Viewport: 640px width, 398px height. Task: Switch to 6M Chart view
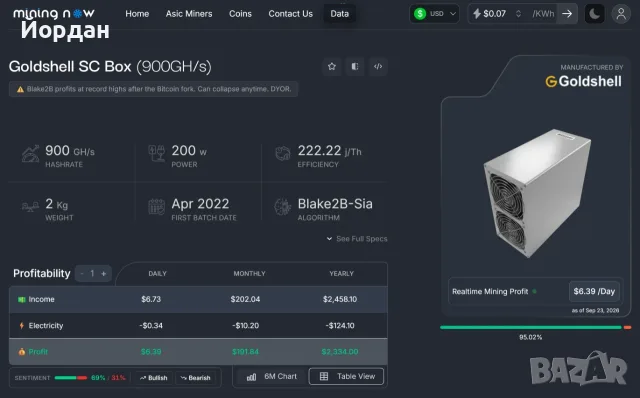click(272, 376)
